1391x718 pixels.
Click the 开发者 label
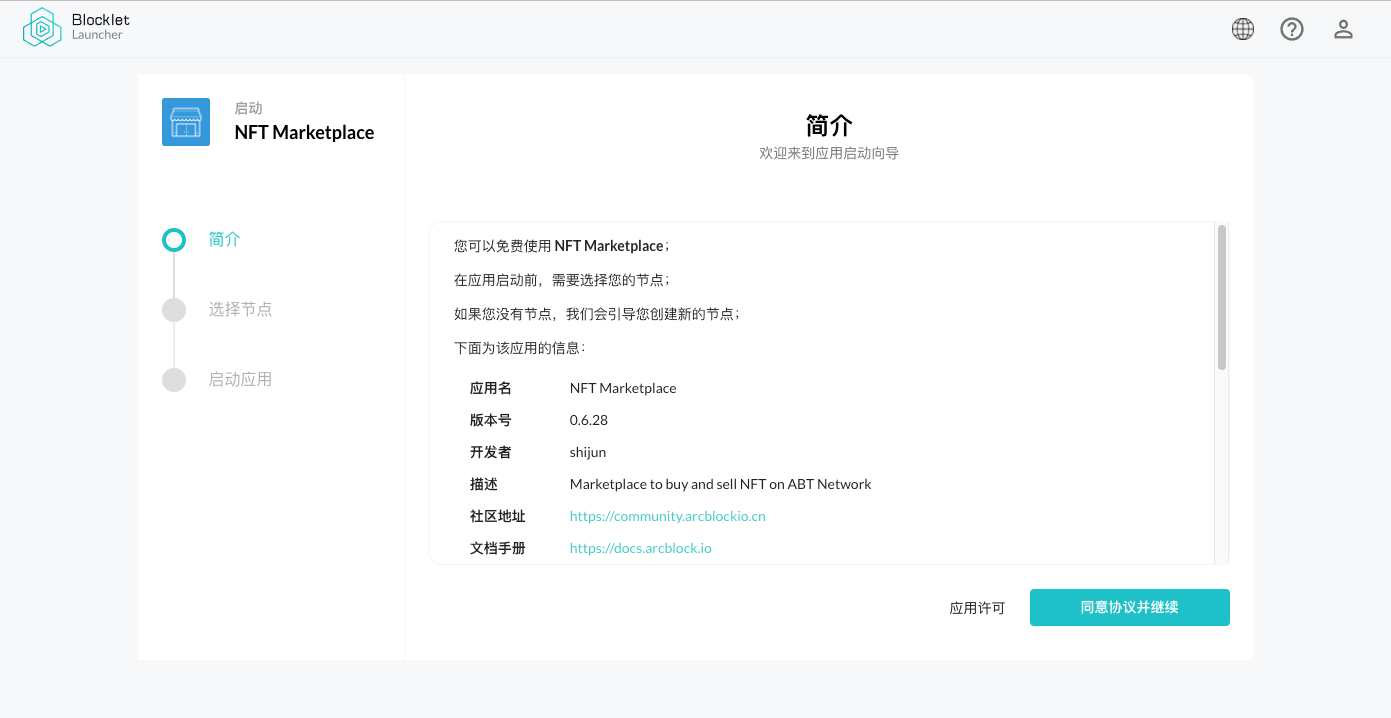click(x=491, y=452)
